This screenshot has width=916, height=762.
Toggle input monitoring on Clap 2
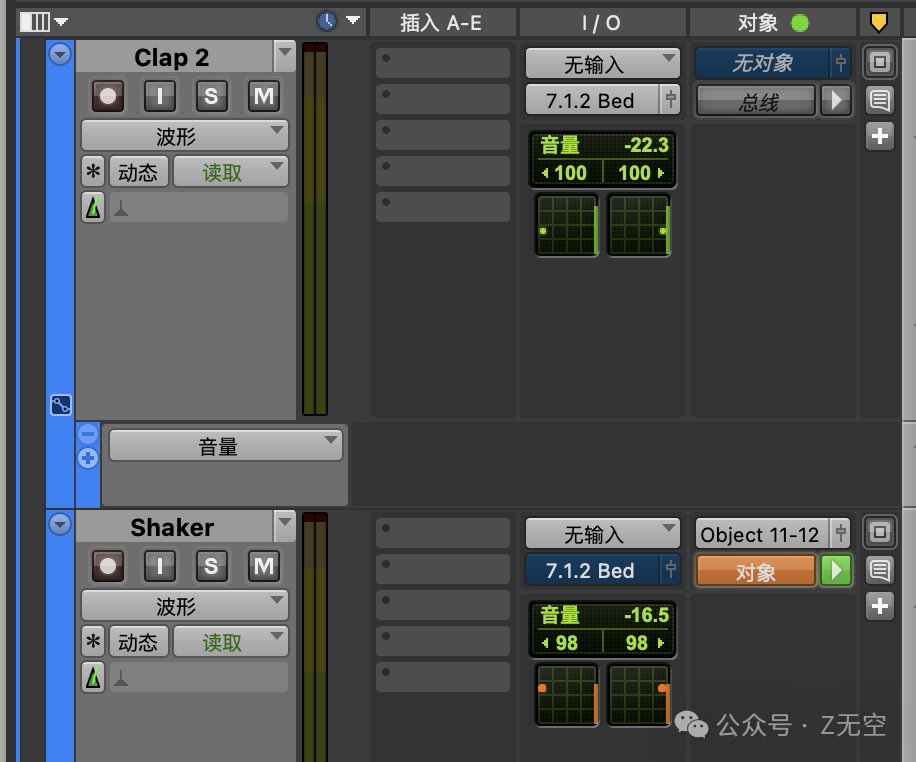tap(160, 96)
